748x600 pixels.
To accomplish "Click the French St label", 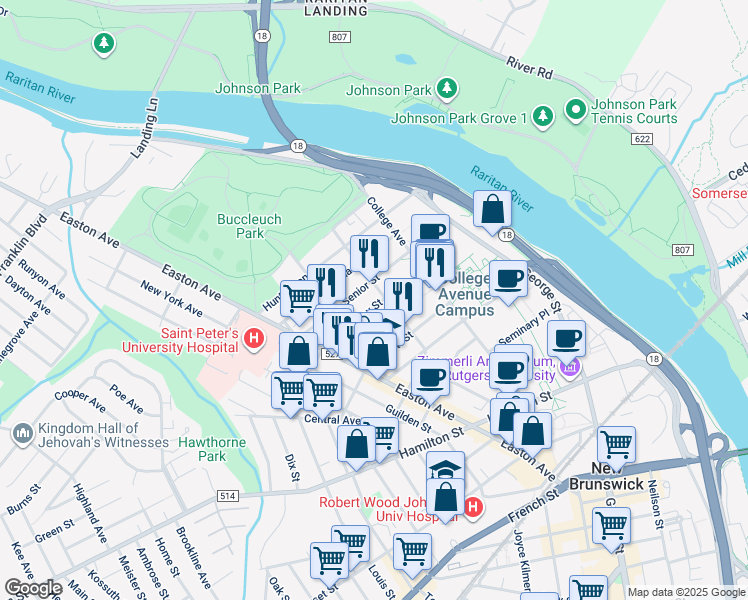I will point(533,506).
